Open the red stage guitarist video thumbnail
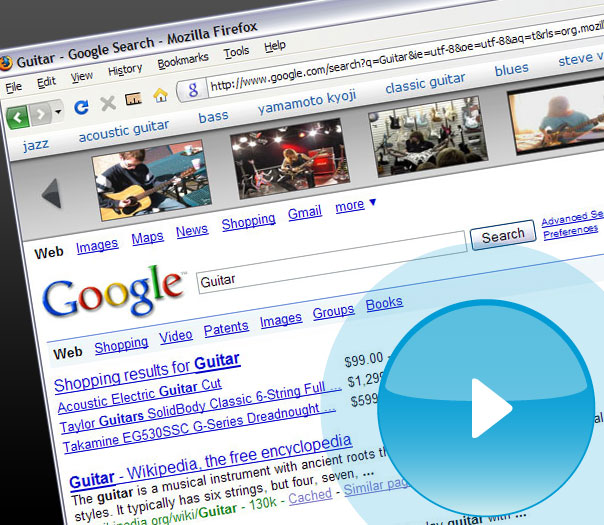This screenshot has height=525, width=604. tap(290, 159)
